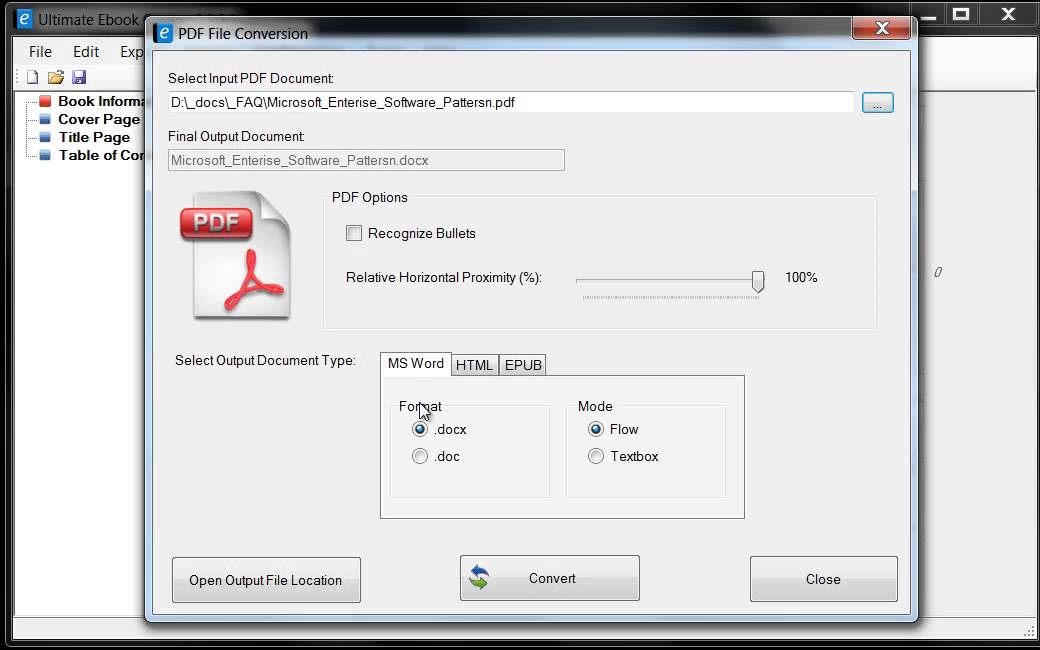
Task: Choose the Flow mode radio button
Action: tap(596, 429)
